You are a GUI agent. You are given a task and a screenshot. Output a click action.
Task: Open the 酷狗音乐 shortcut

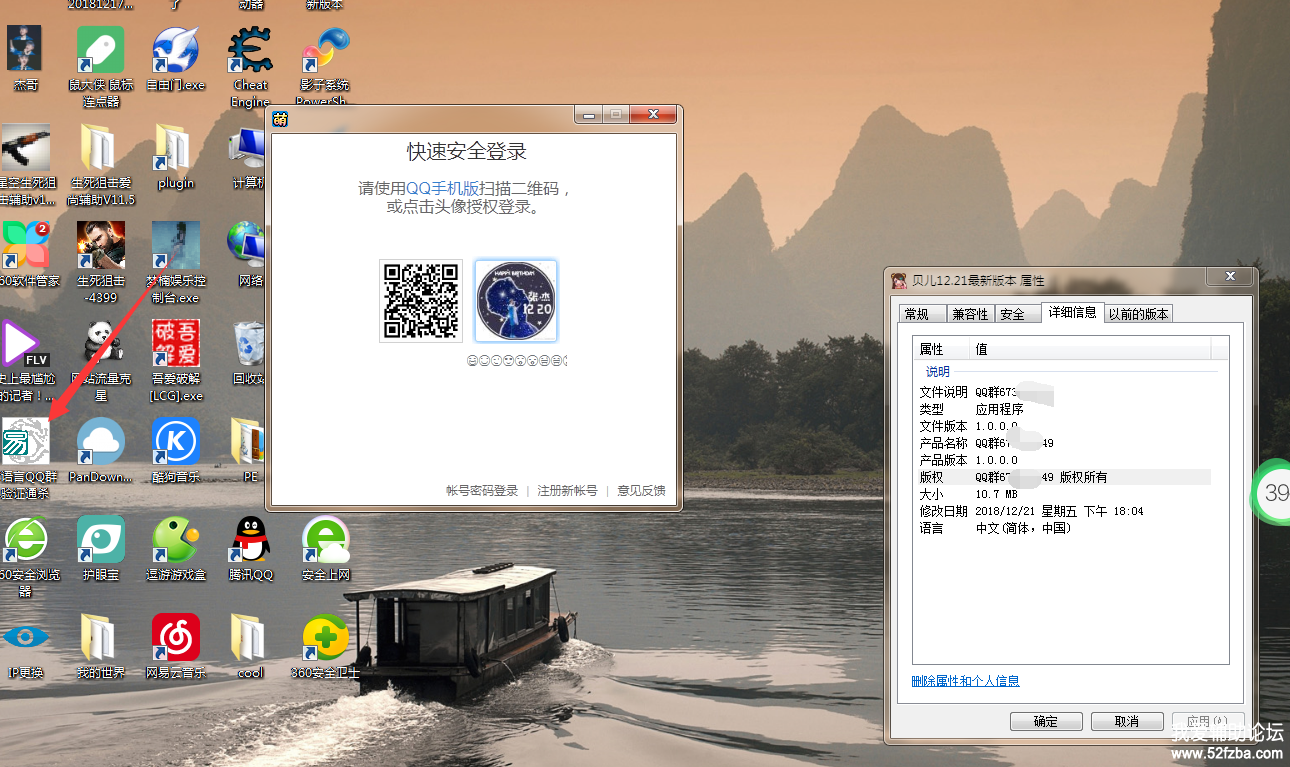coord(176,443)
